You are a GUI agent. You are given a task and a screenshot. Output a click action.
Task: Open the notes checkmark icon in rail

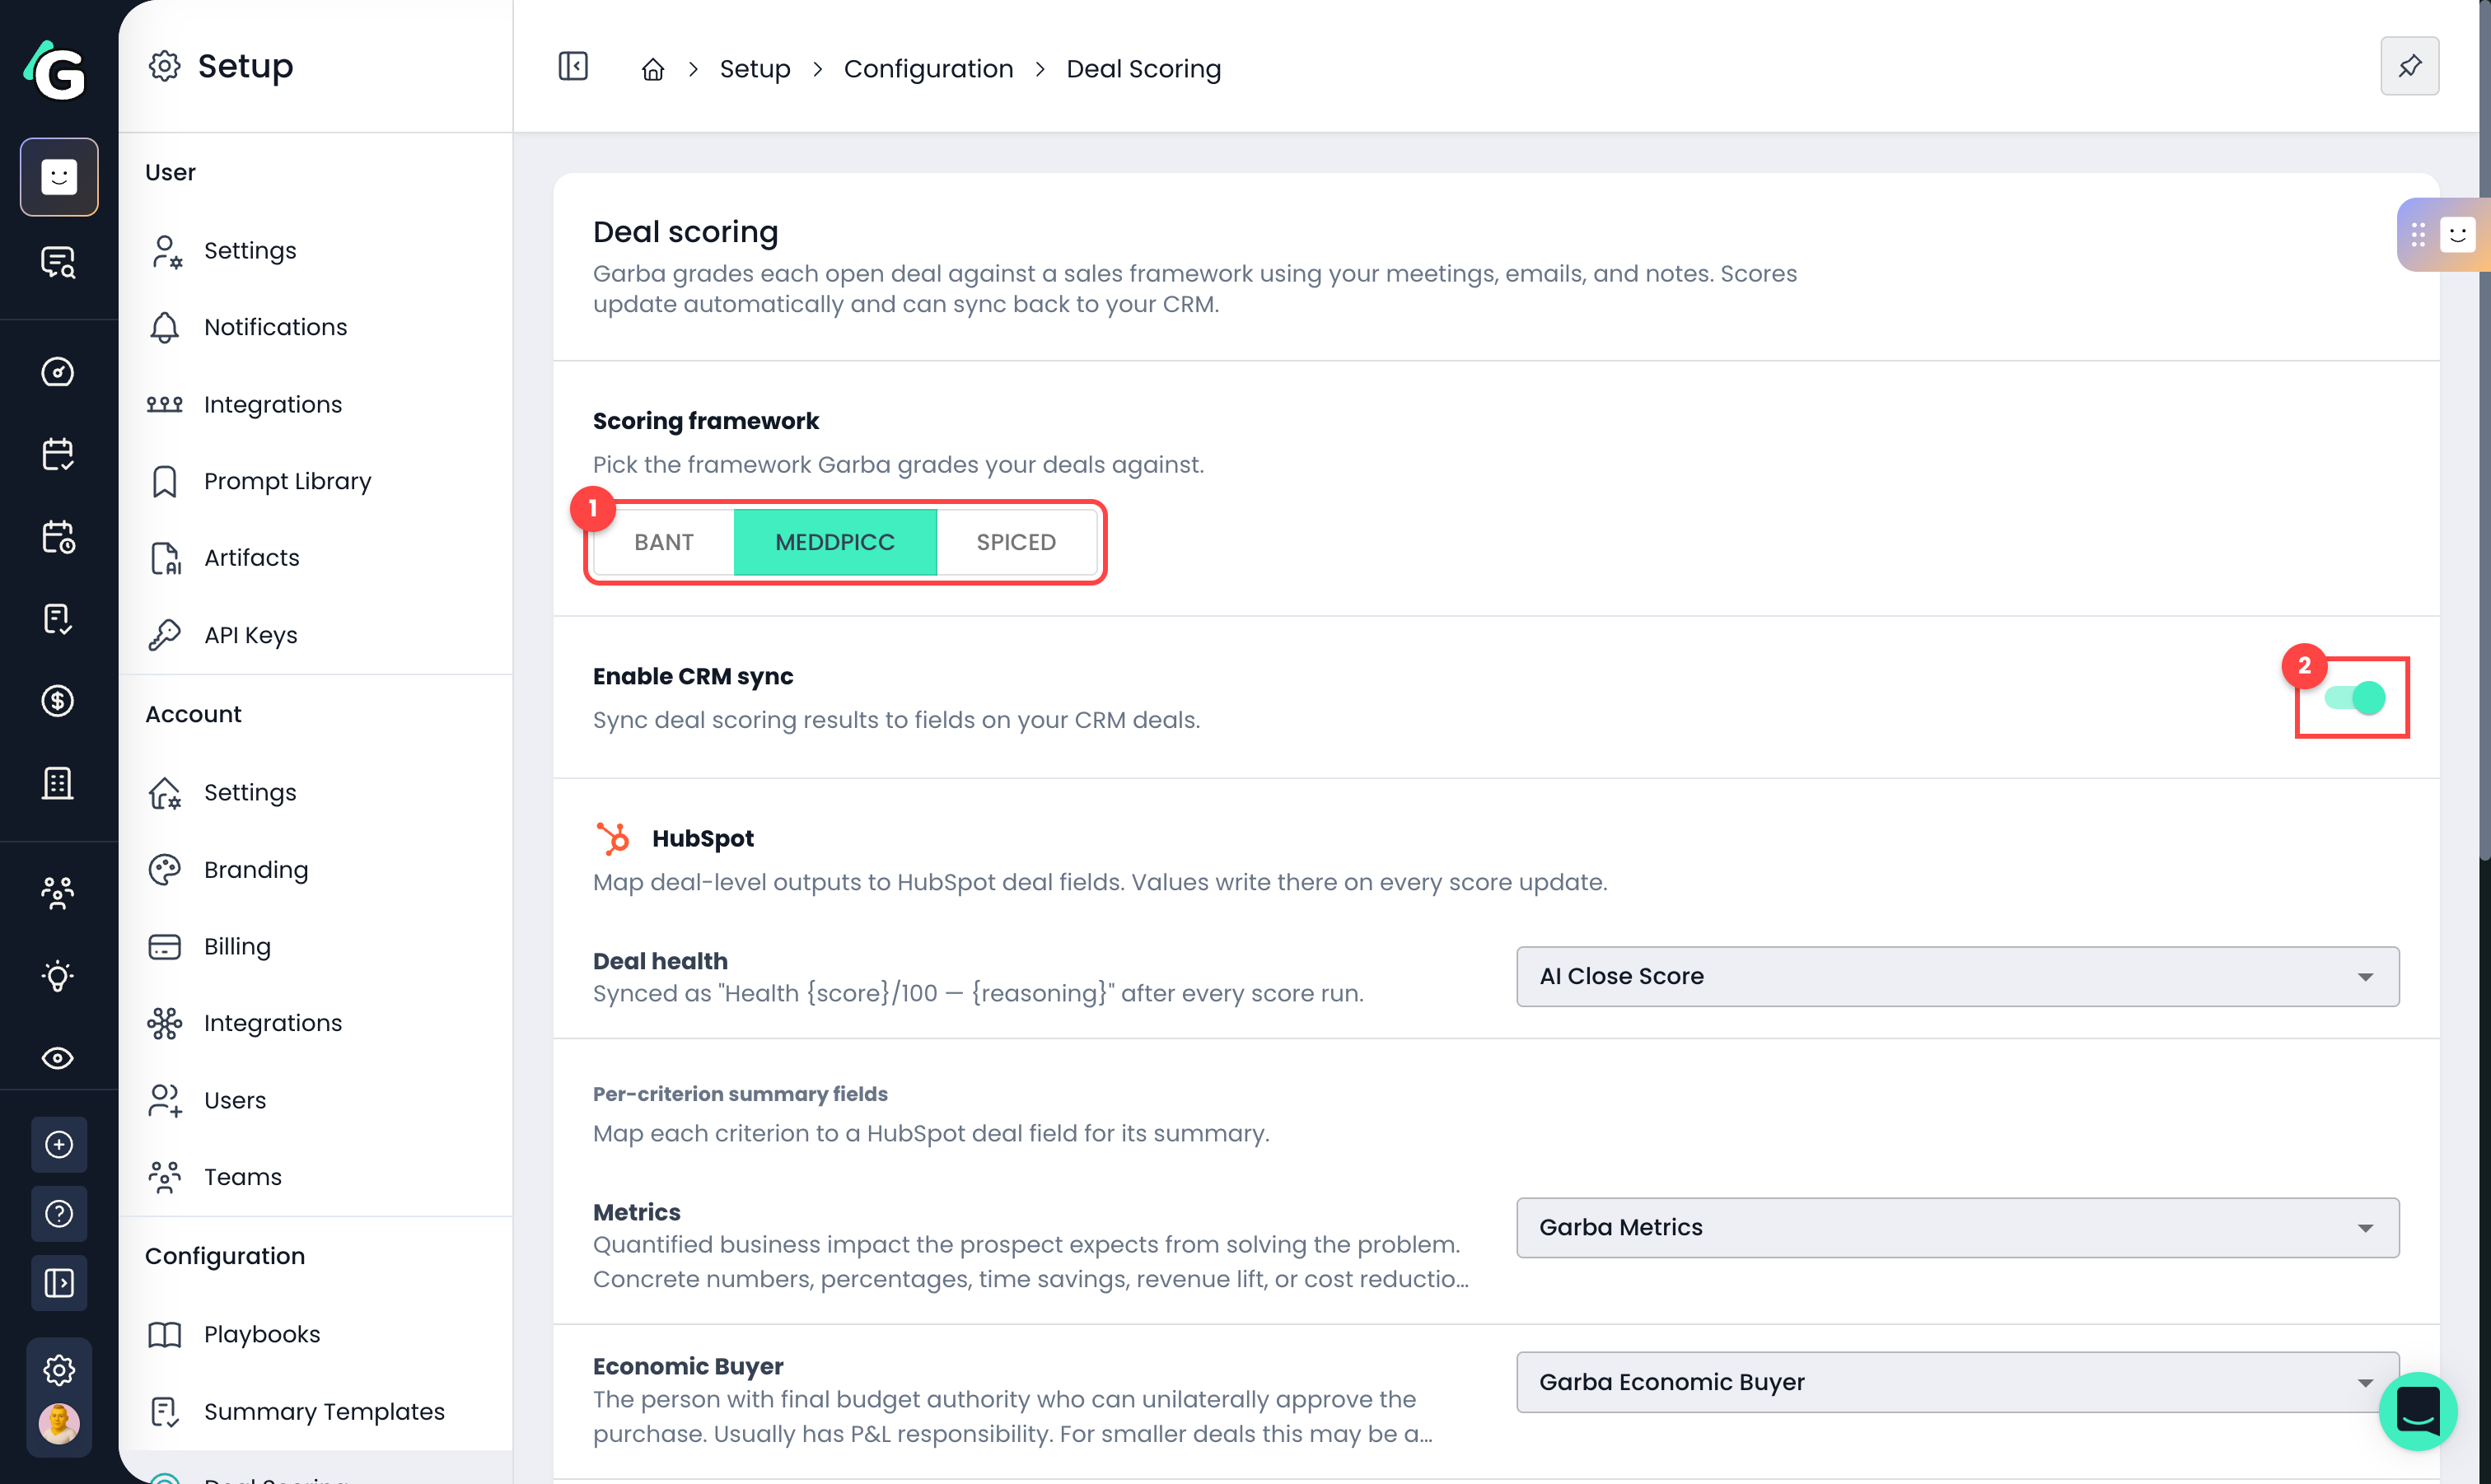pos(58,619)
